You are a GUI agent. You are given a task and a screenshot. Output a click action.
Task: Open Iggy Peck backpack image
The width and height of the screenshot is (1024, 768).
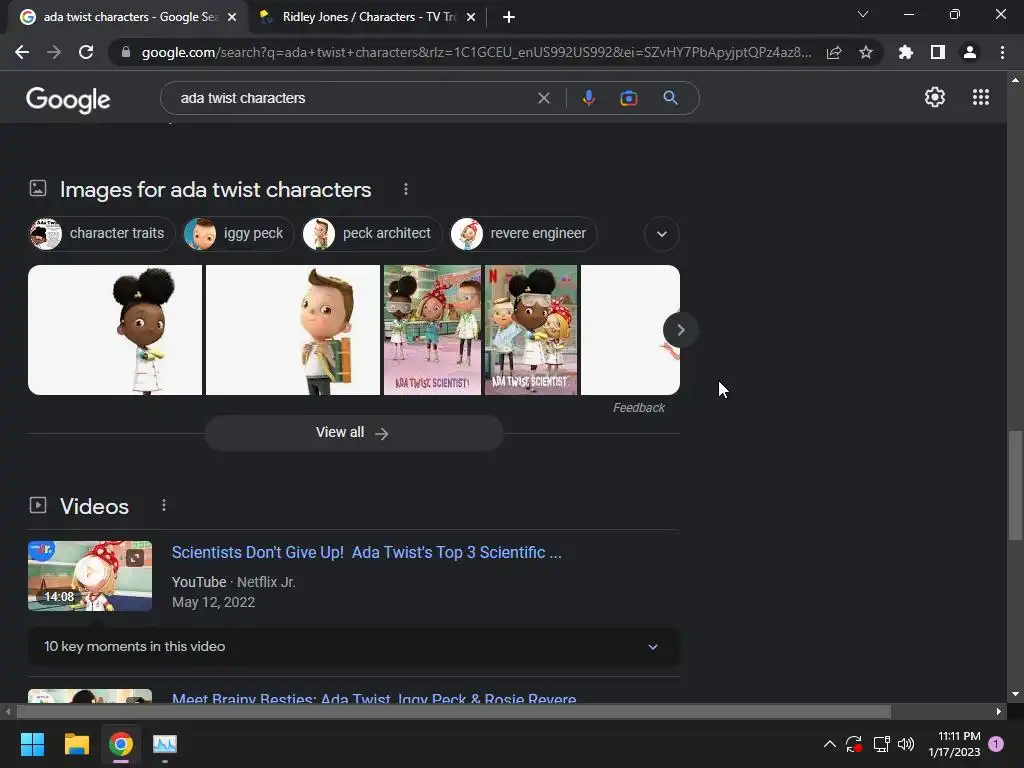click(293, 330)
